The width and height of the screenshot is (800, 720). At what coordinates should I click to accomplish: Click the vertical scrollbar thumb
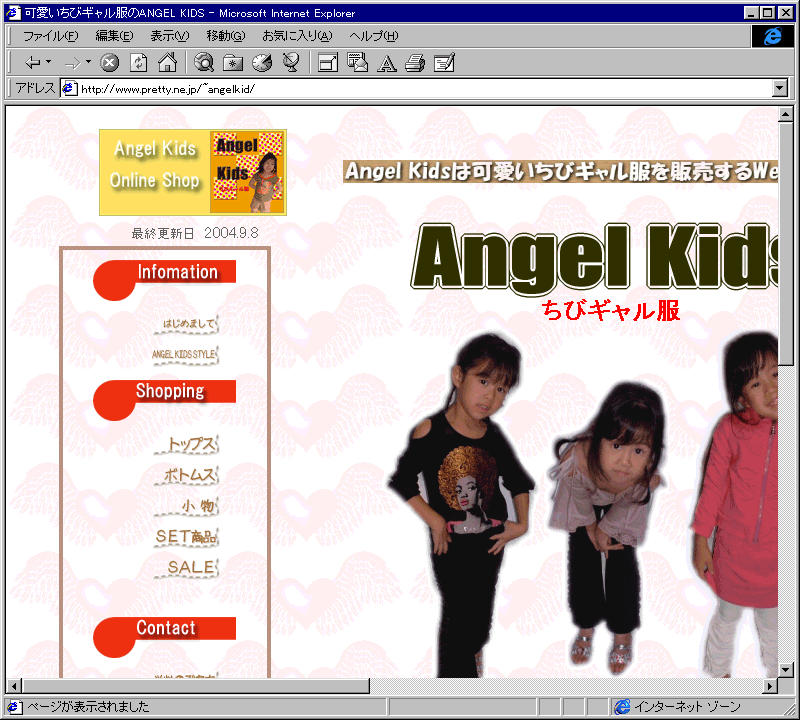tap(786, 243)
